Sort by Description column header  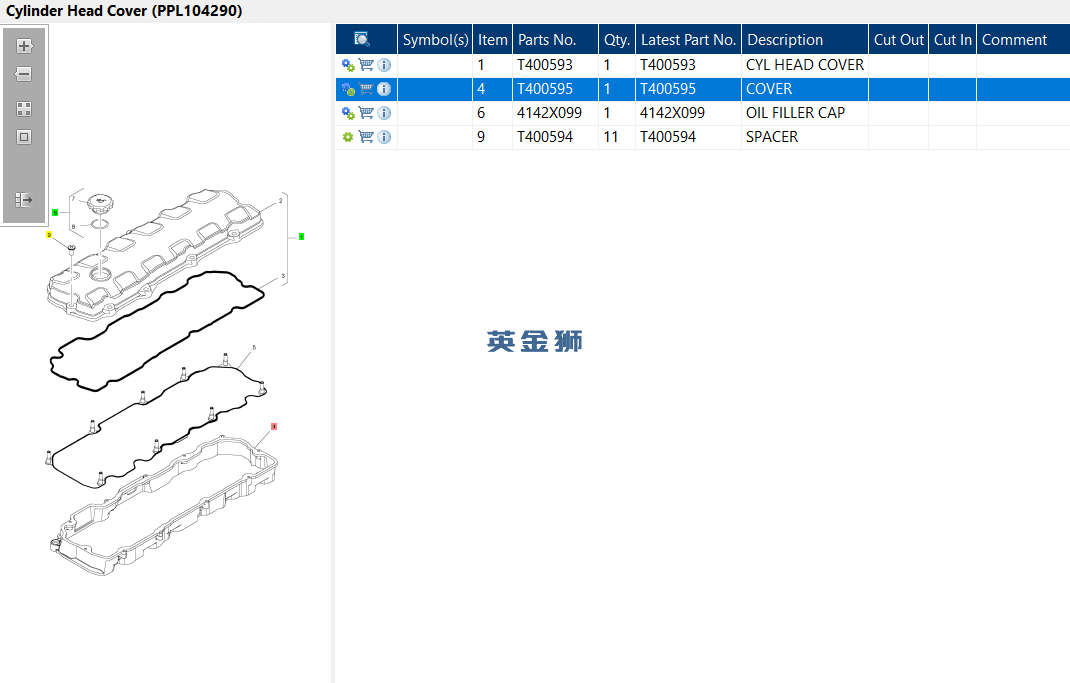[805, 40]
